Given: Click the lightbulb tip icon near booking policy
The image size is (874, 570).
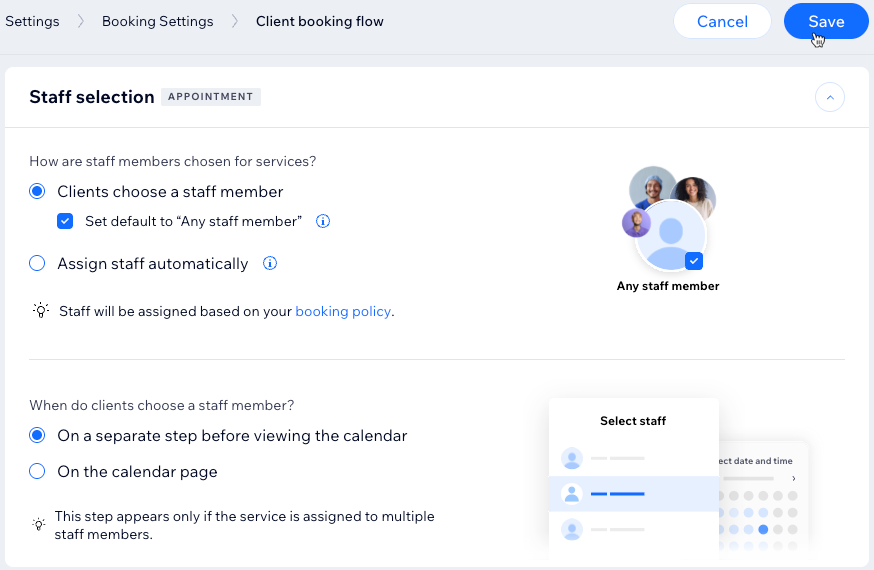Looking at the screenshot, I should tap(40, 311).
